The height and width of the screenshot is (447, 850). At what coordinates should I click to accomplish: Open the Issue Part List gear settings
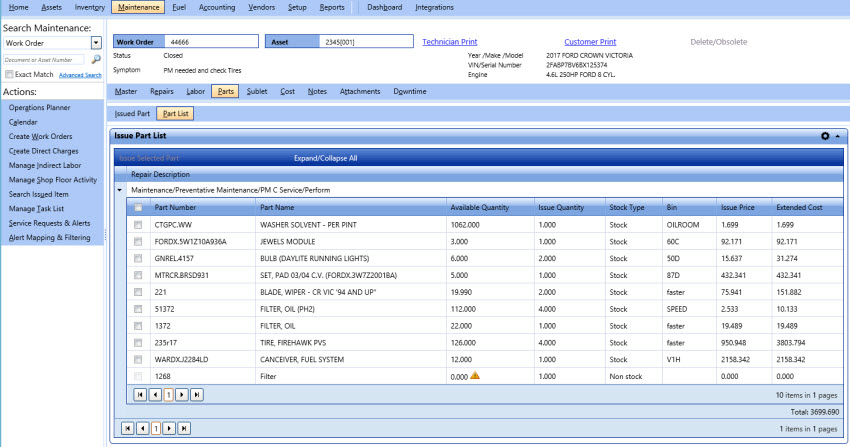coord(825,136)
